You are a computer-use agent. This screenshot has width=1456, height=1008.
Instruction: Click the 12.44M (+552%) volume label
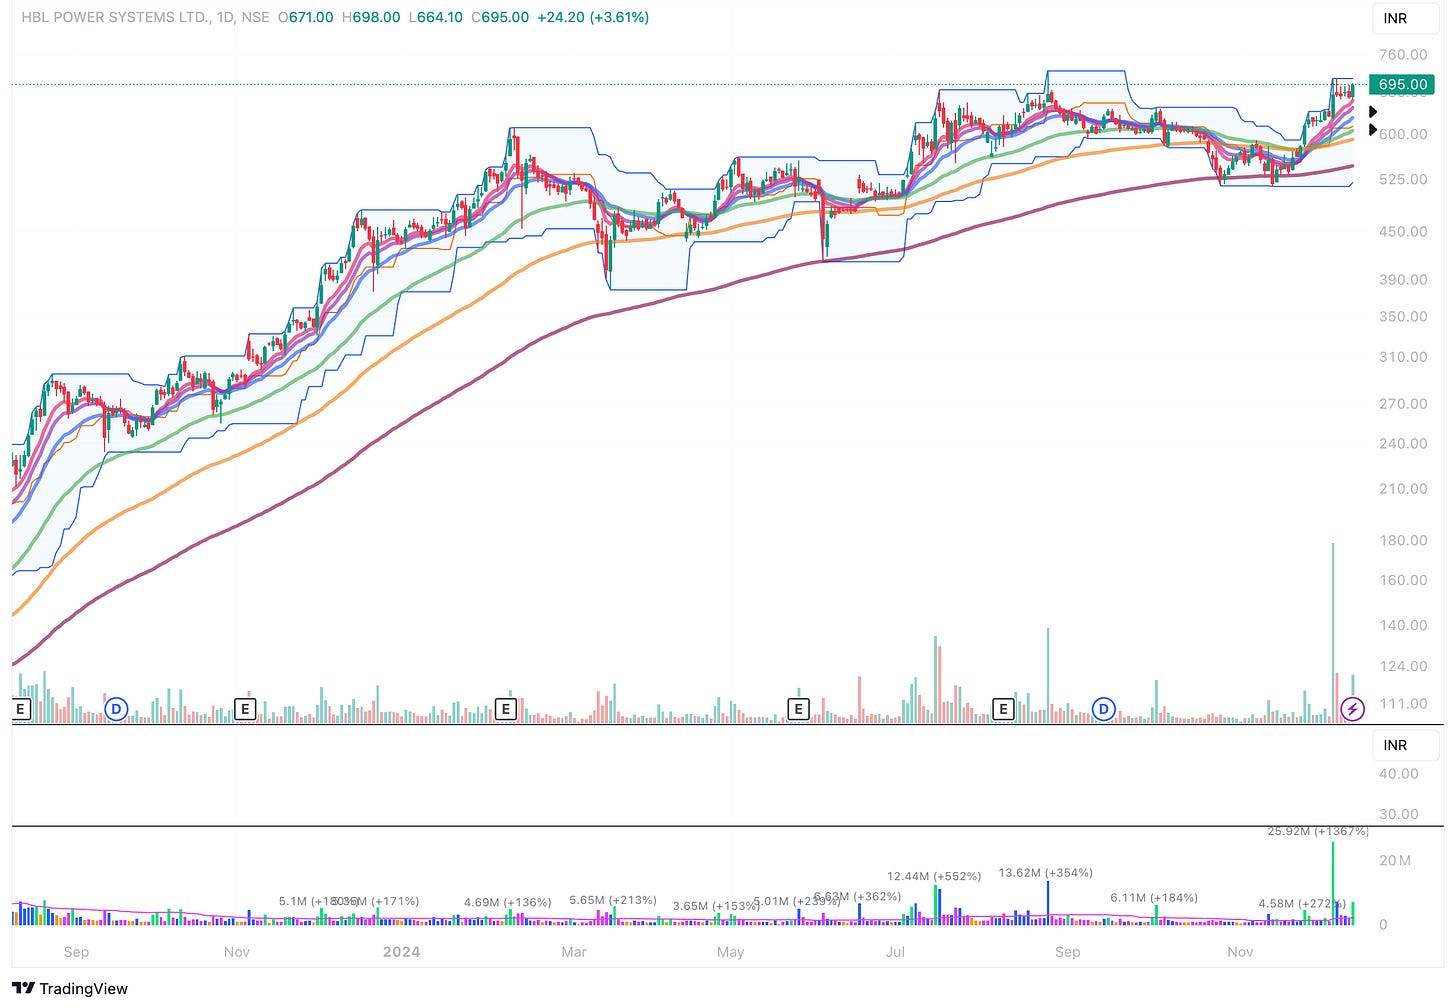[934, 876]
